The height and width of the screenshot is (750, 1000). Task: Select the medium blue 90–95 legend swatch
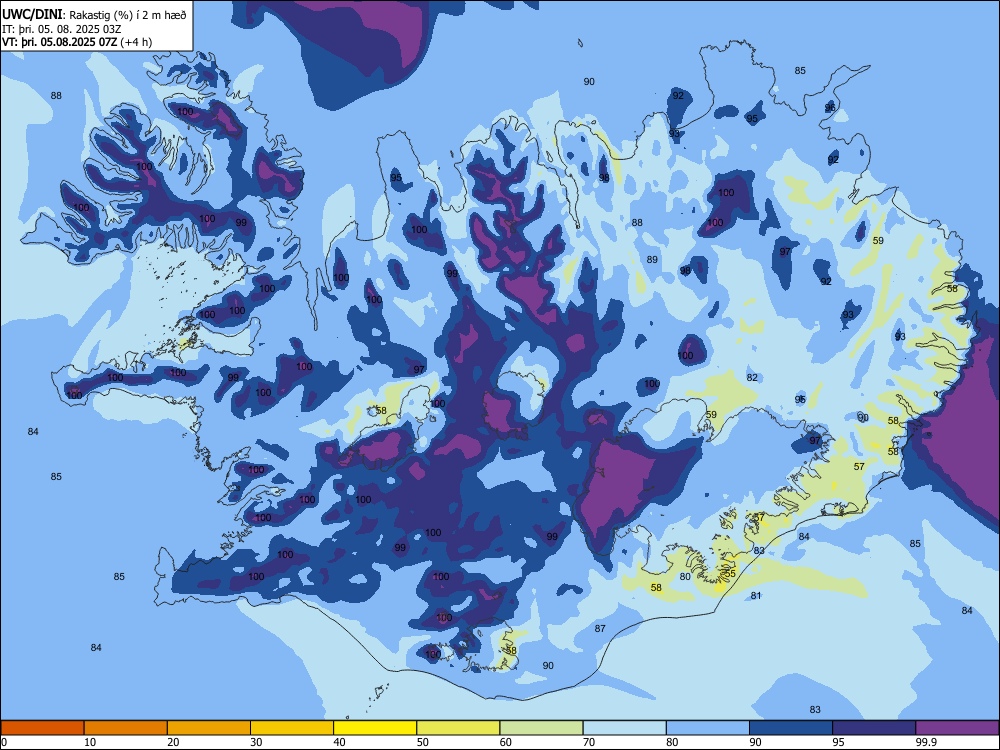click(x=791, y=728)
